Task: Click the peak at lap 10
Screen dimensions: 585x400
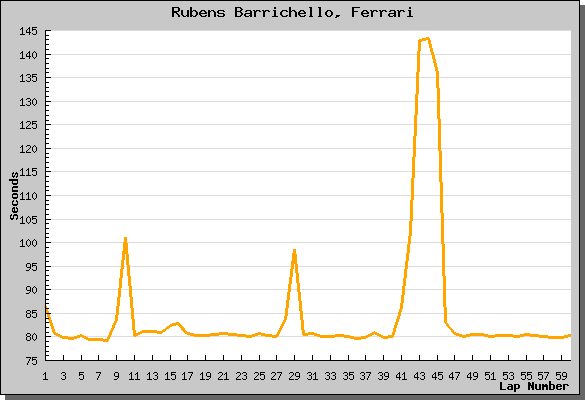Action: [125, 238]
